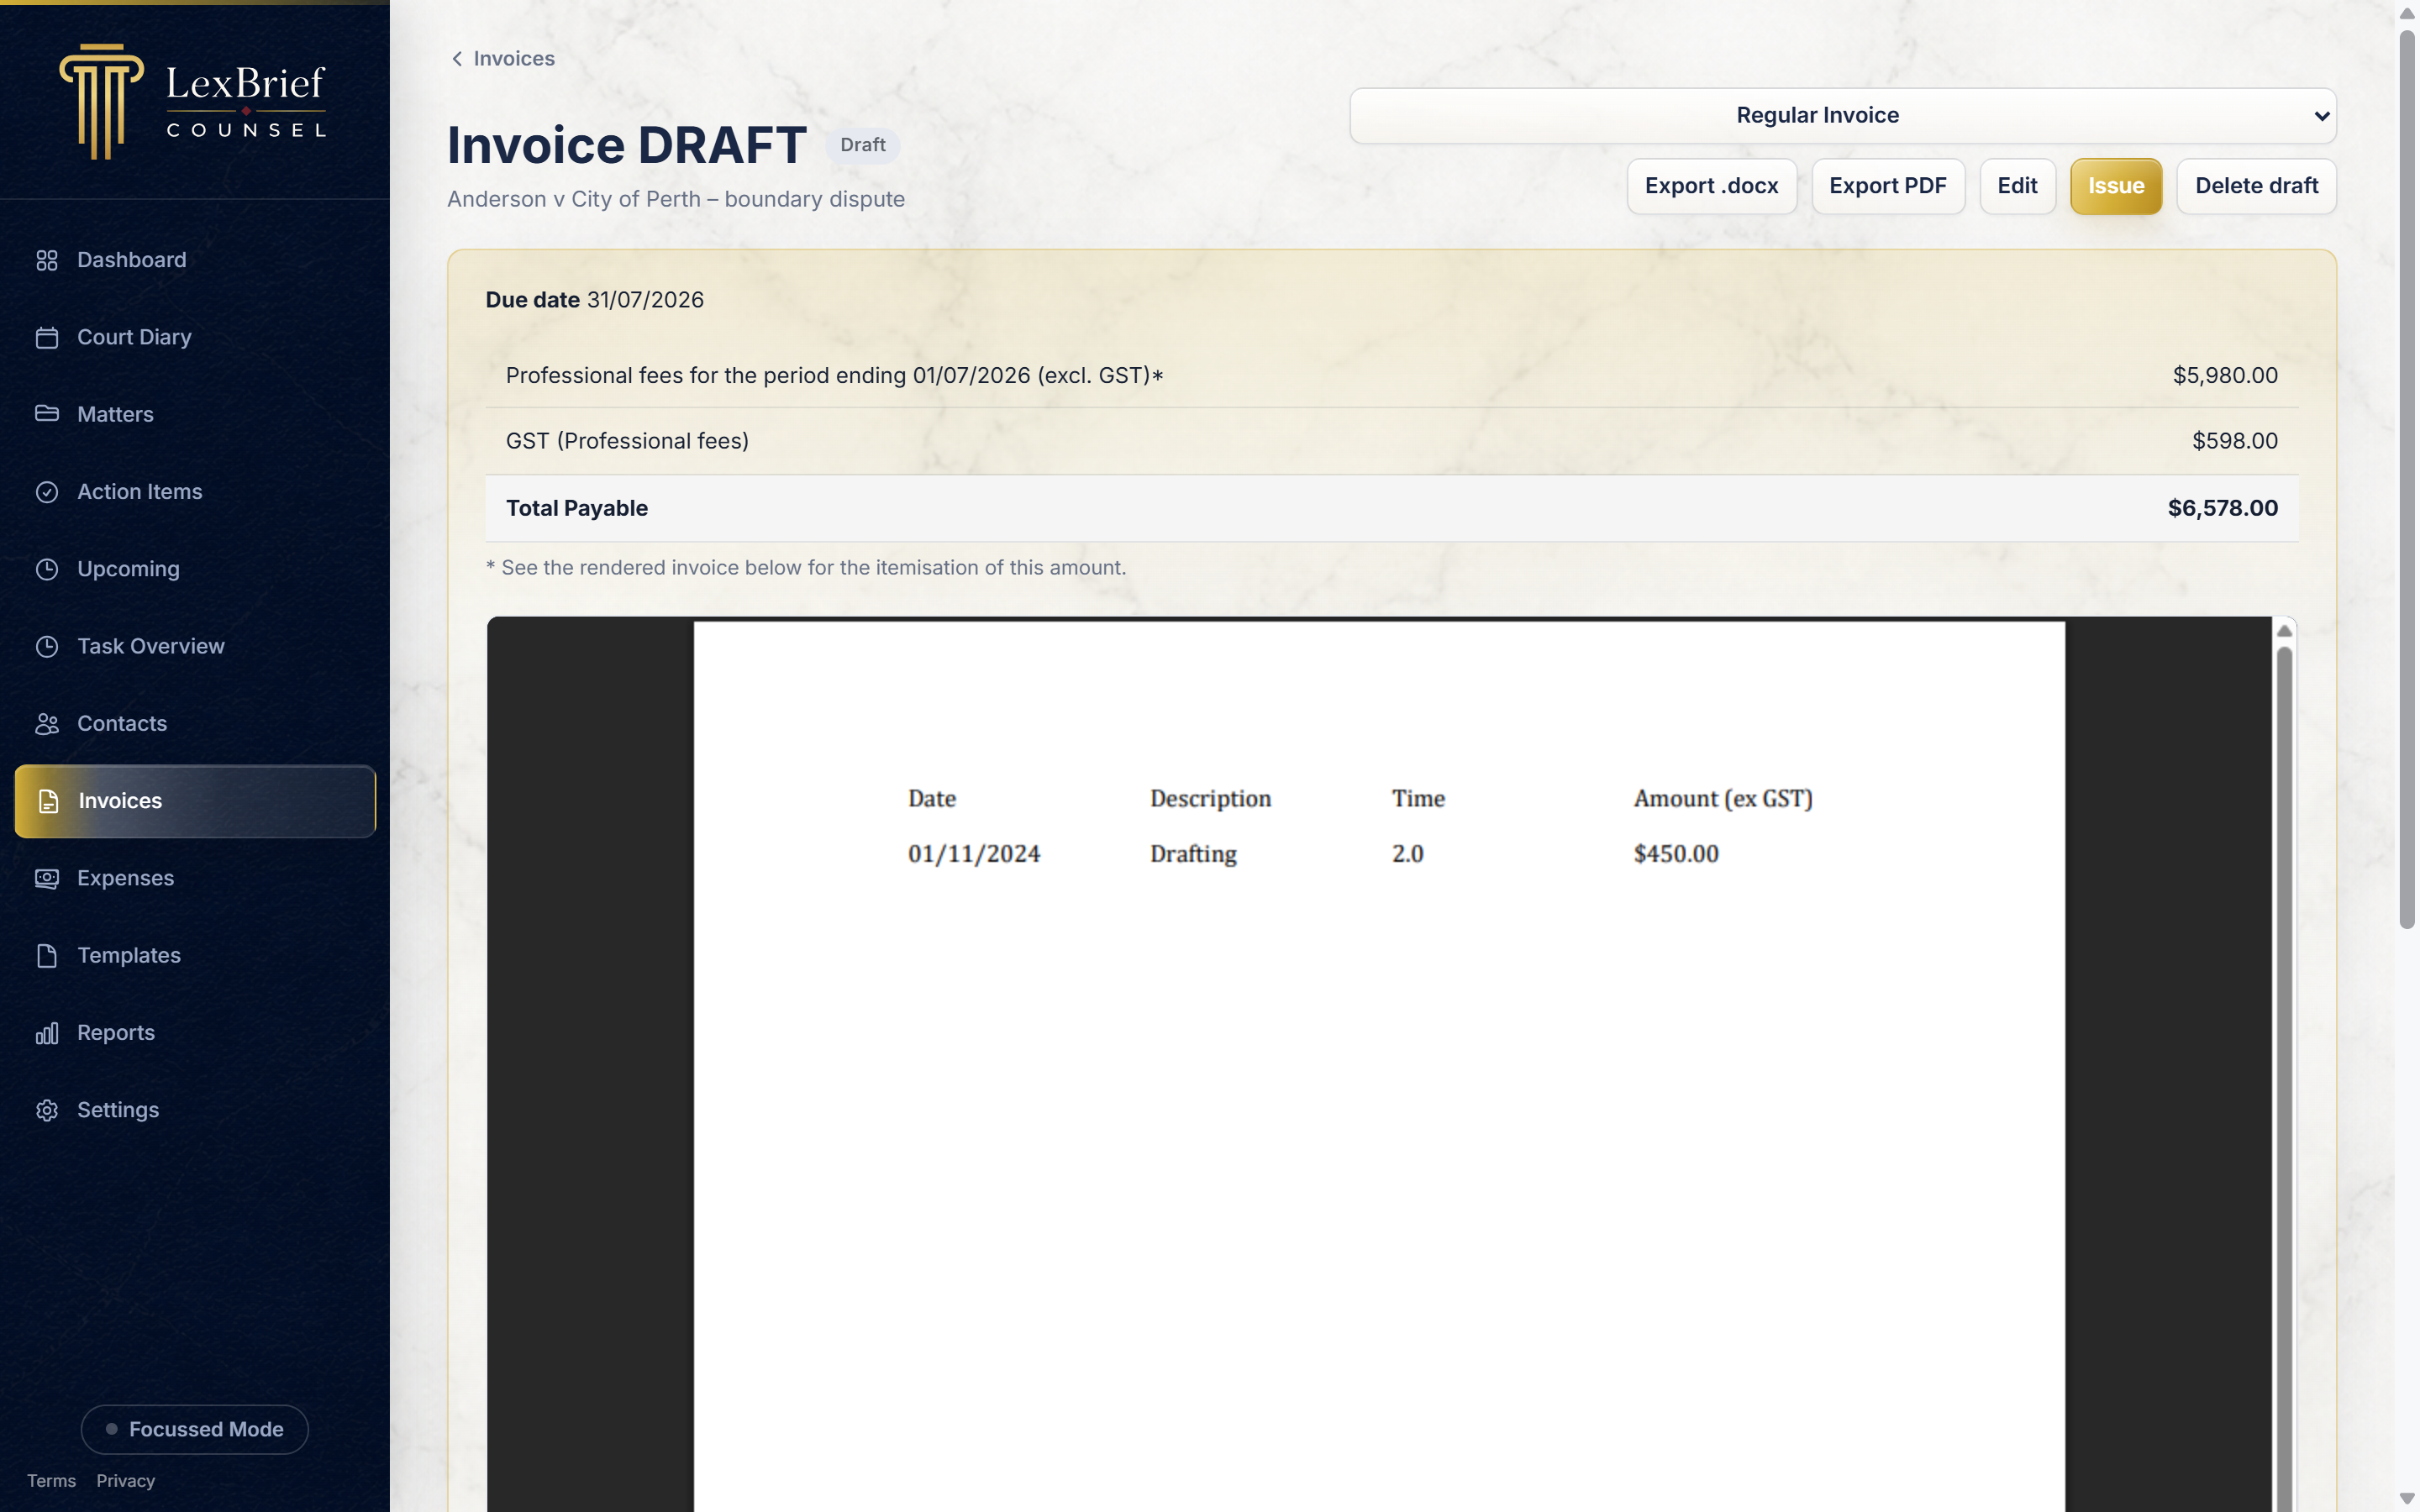The image size is (2420, 1512).
Task: Click the invoice preview scroll-up arrow
Action: click(x=2284, y=630)
